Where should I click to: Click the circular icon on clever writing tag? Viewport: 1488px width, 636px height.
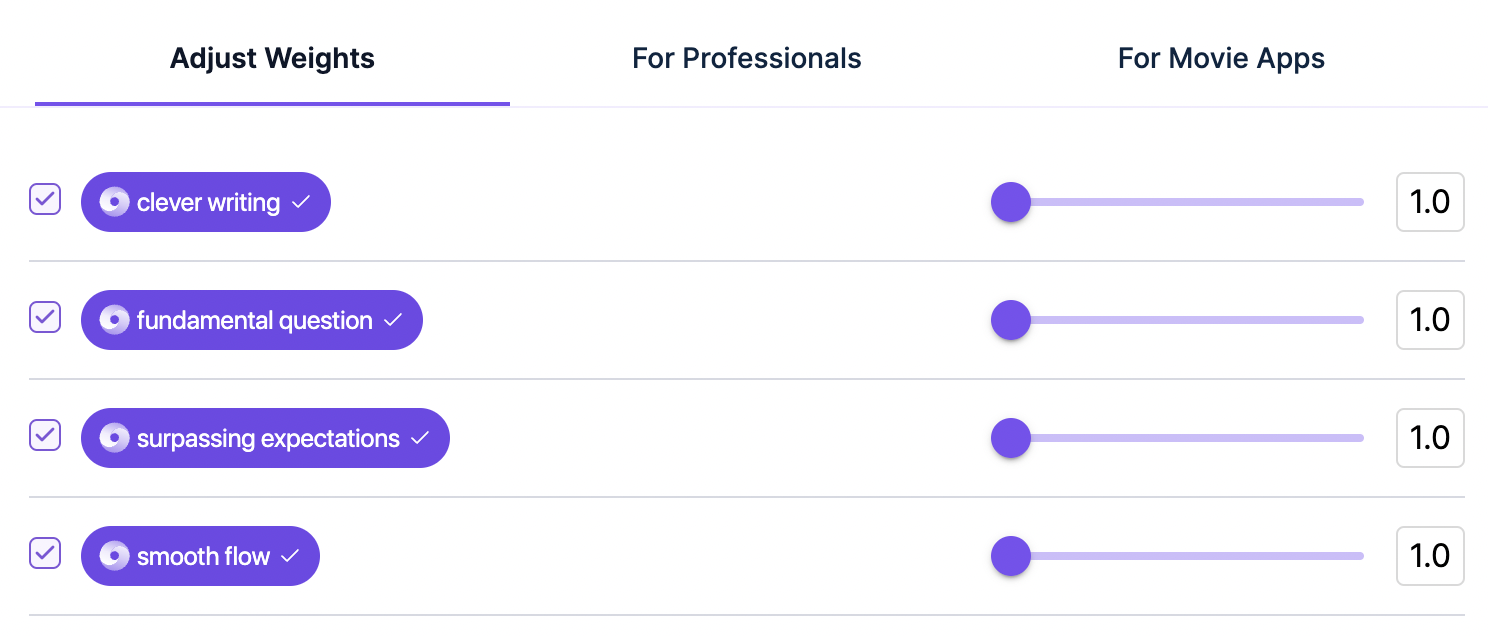click(x=114, y=202)
